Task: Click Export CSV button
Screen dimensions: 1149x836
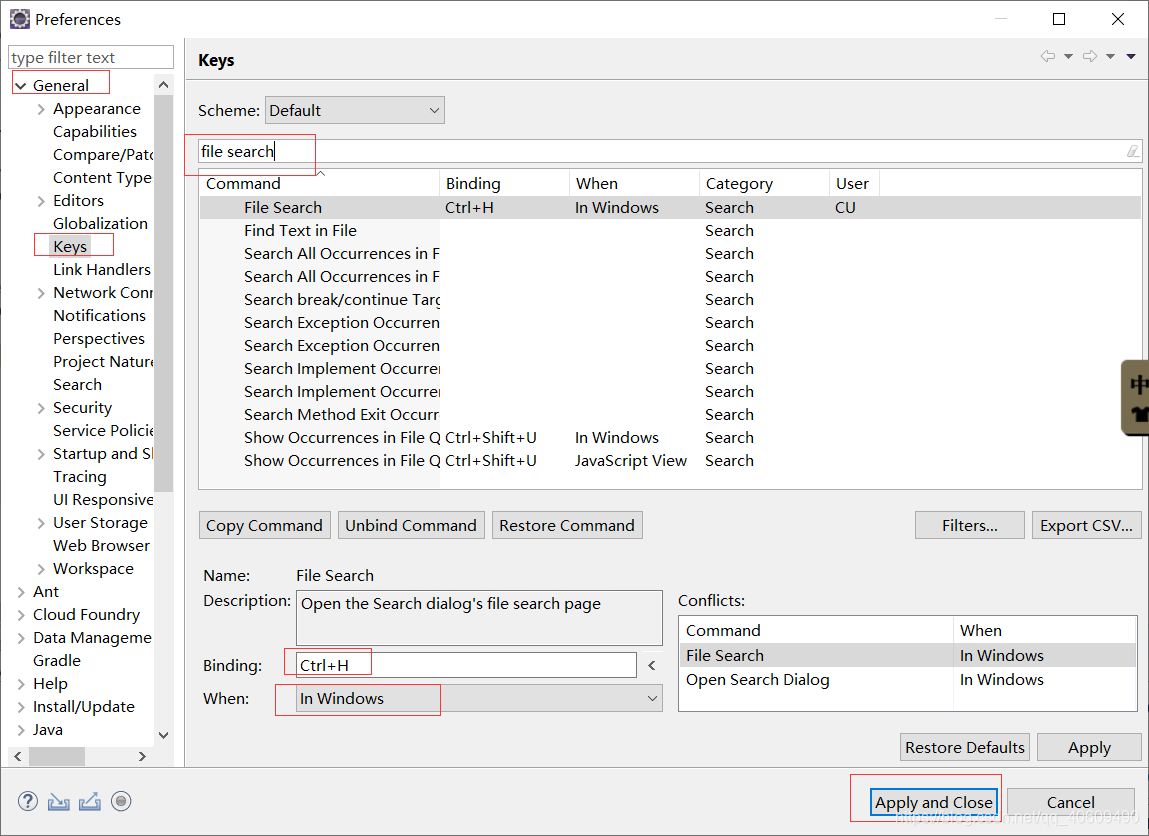Action: (1087, 524)
